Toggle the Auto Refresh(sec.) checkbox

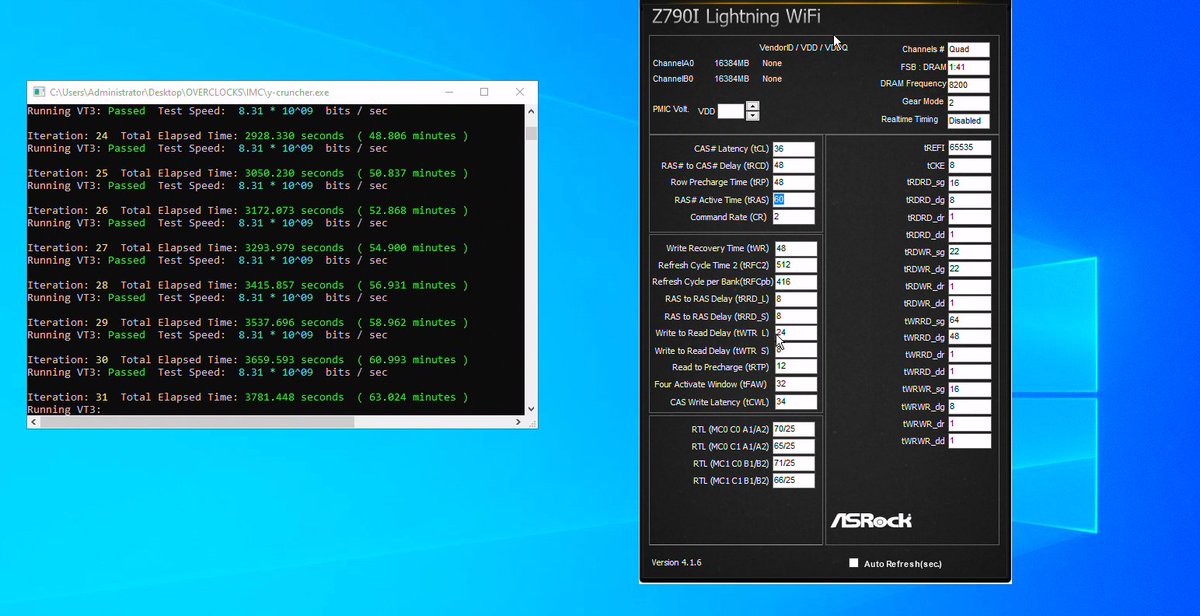854,563
